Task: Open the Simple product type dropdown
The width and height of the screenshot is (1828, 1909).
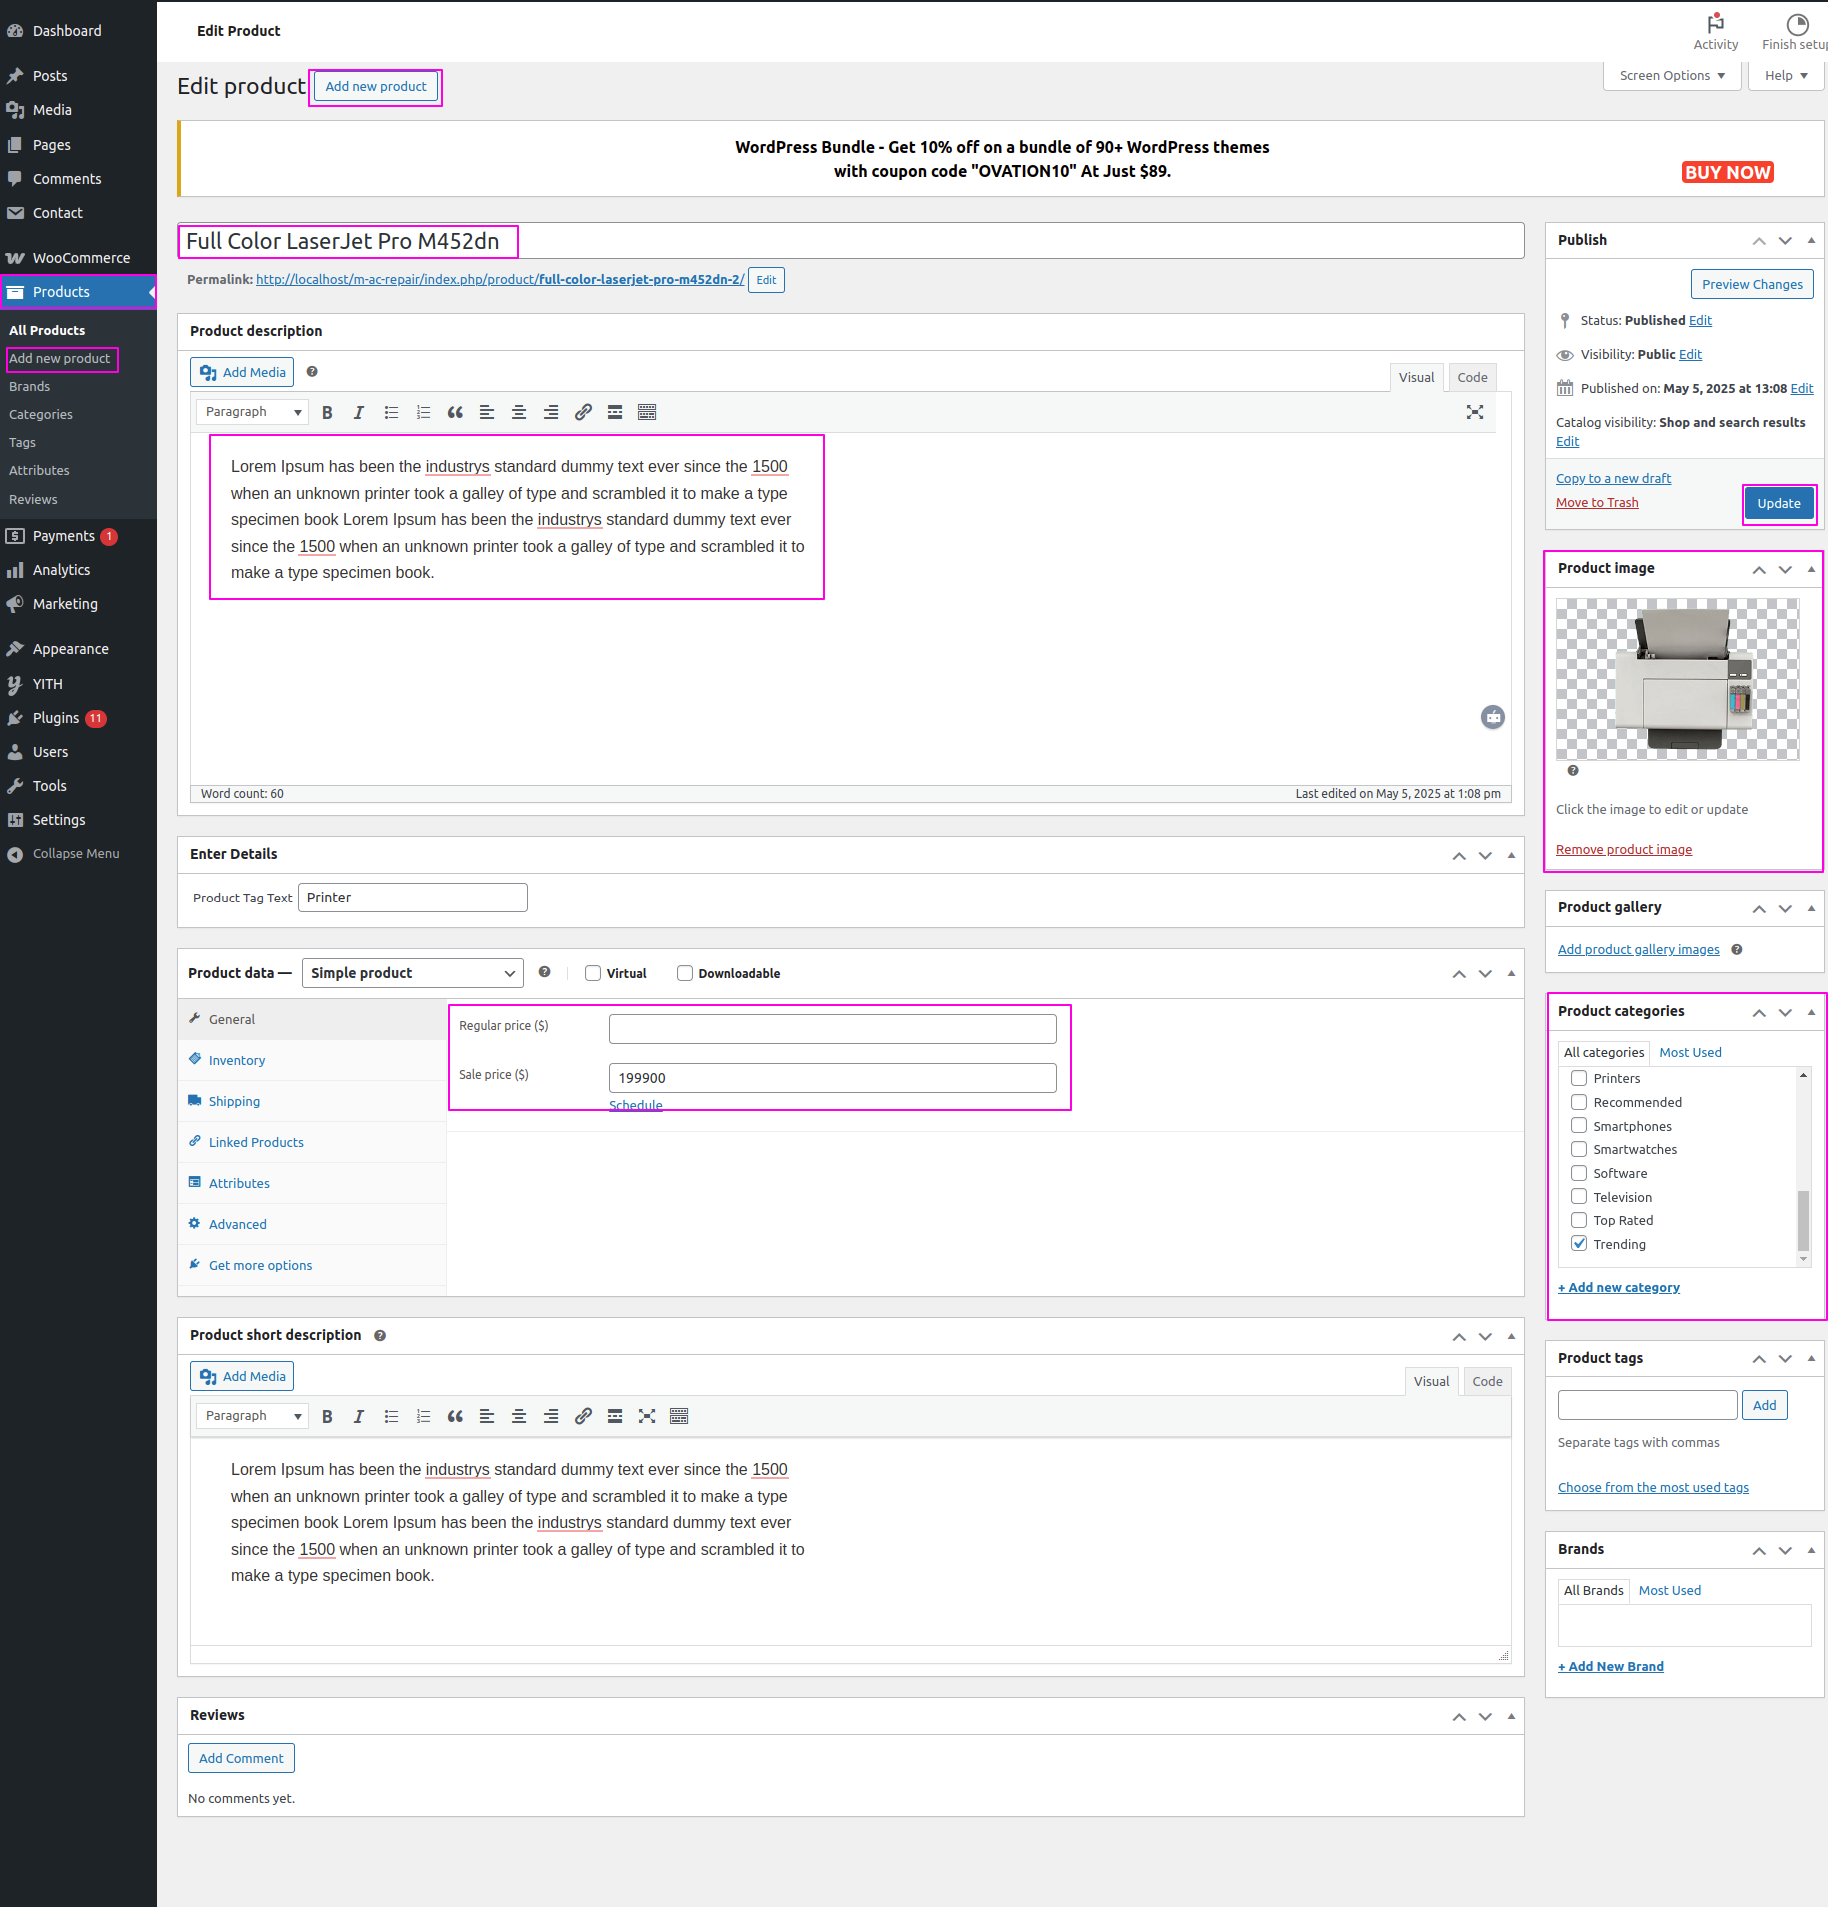Action: tap(413, 973)
